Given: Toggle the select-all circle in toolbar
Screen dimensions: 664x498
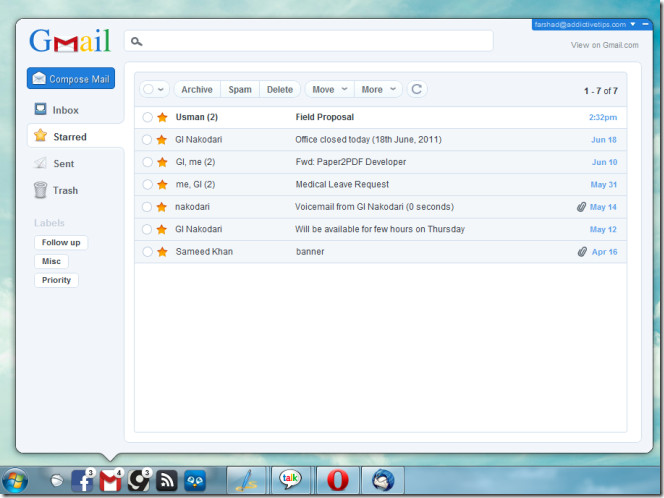Looking at the screenshot, I should tap(148, 89).
